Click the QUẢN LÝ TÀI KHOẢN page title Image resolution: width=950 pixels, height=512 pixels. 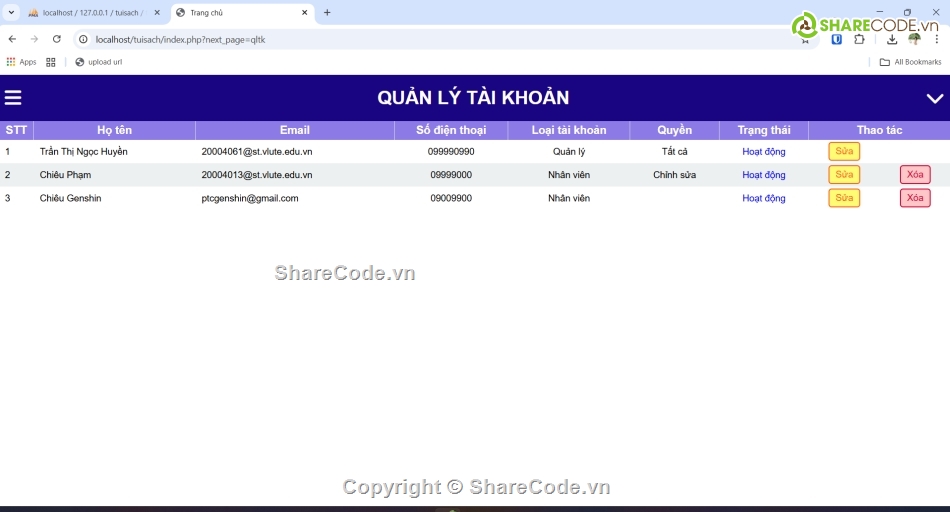pyautogui.click(x=473, y=98)
